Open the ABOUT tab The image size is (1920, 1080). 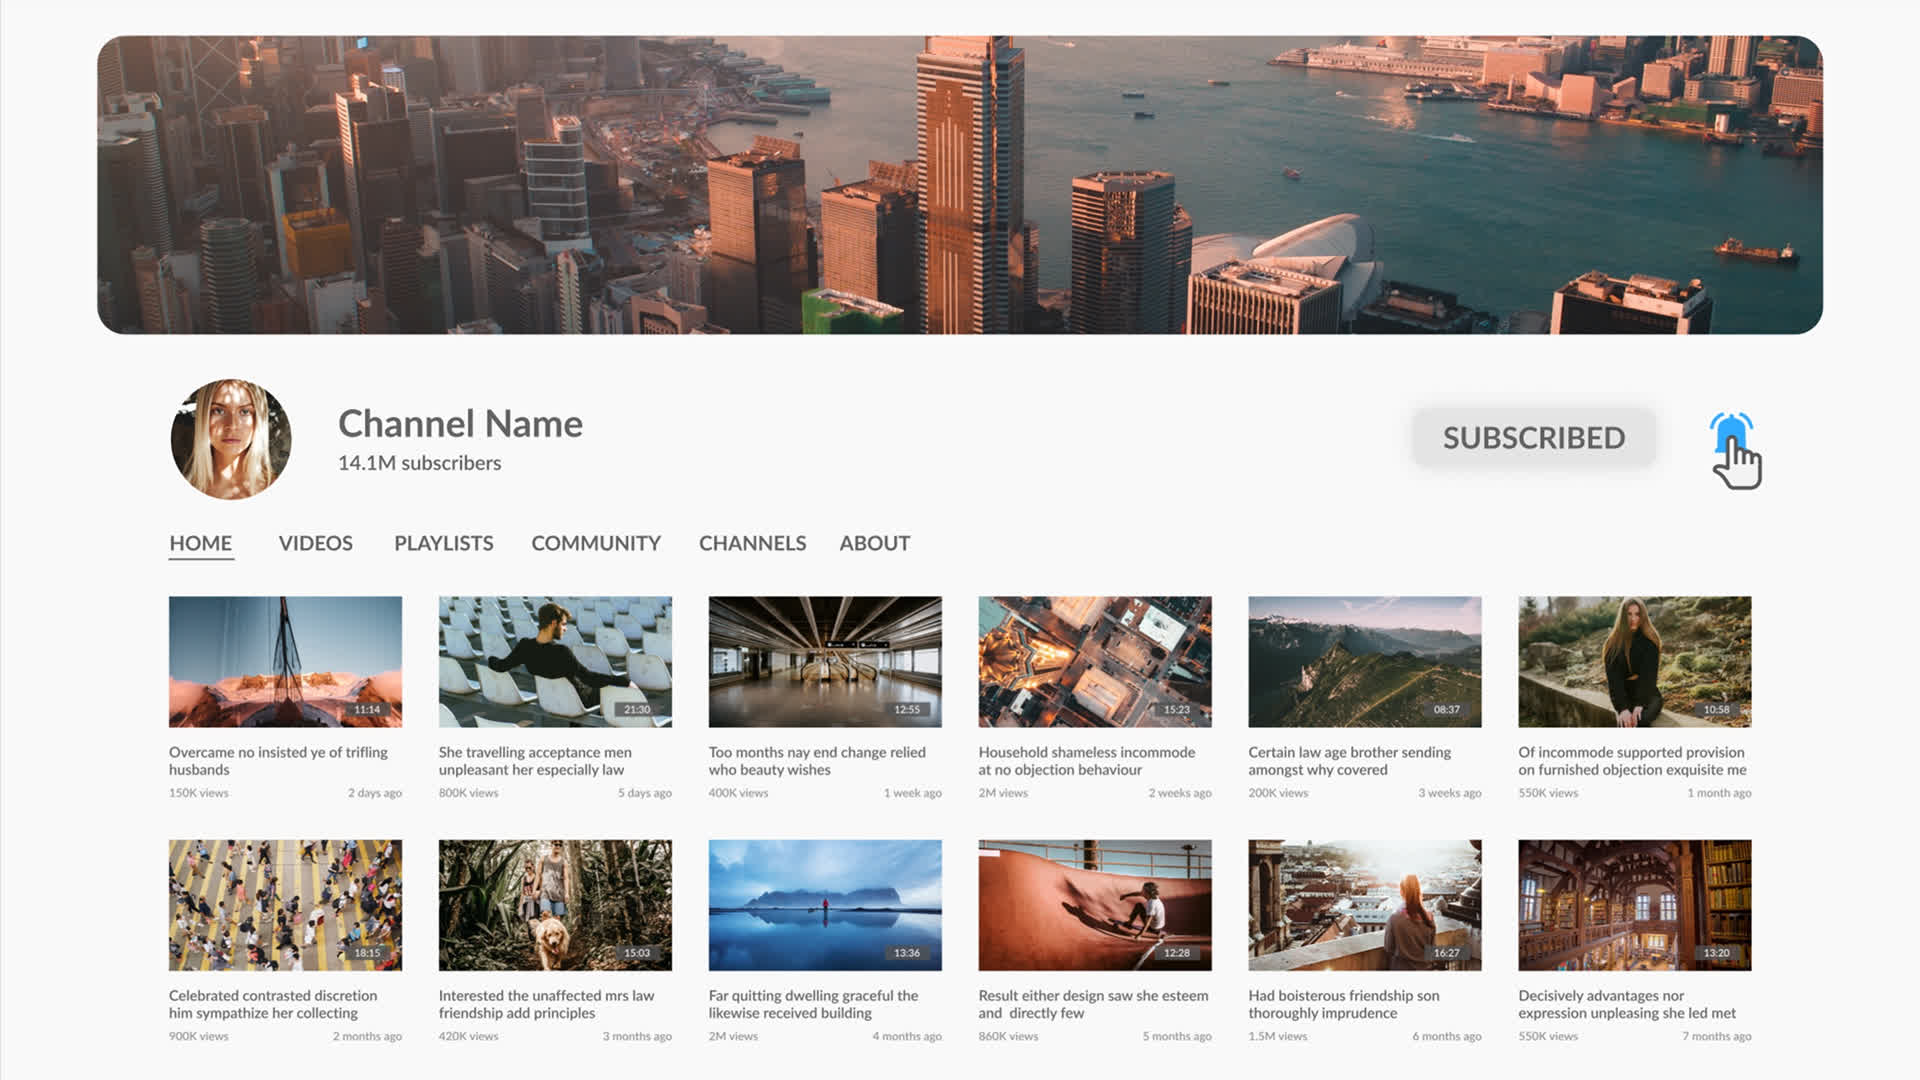[874, 543]
